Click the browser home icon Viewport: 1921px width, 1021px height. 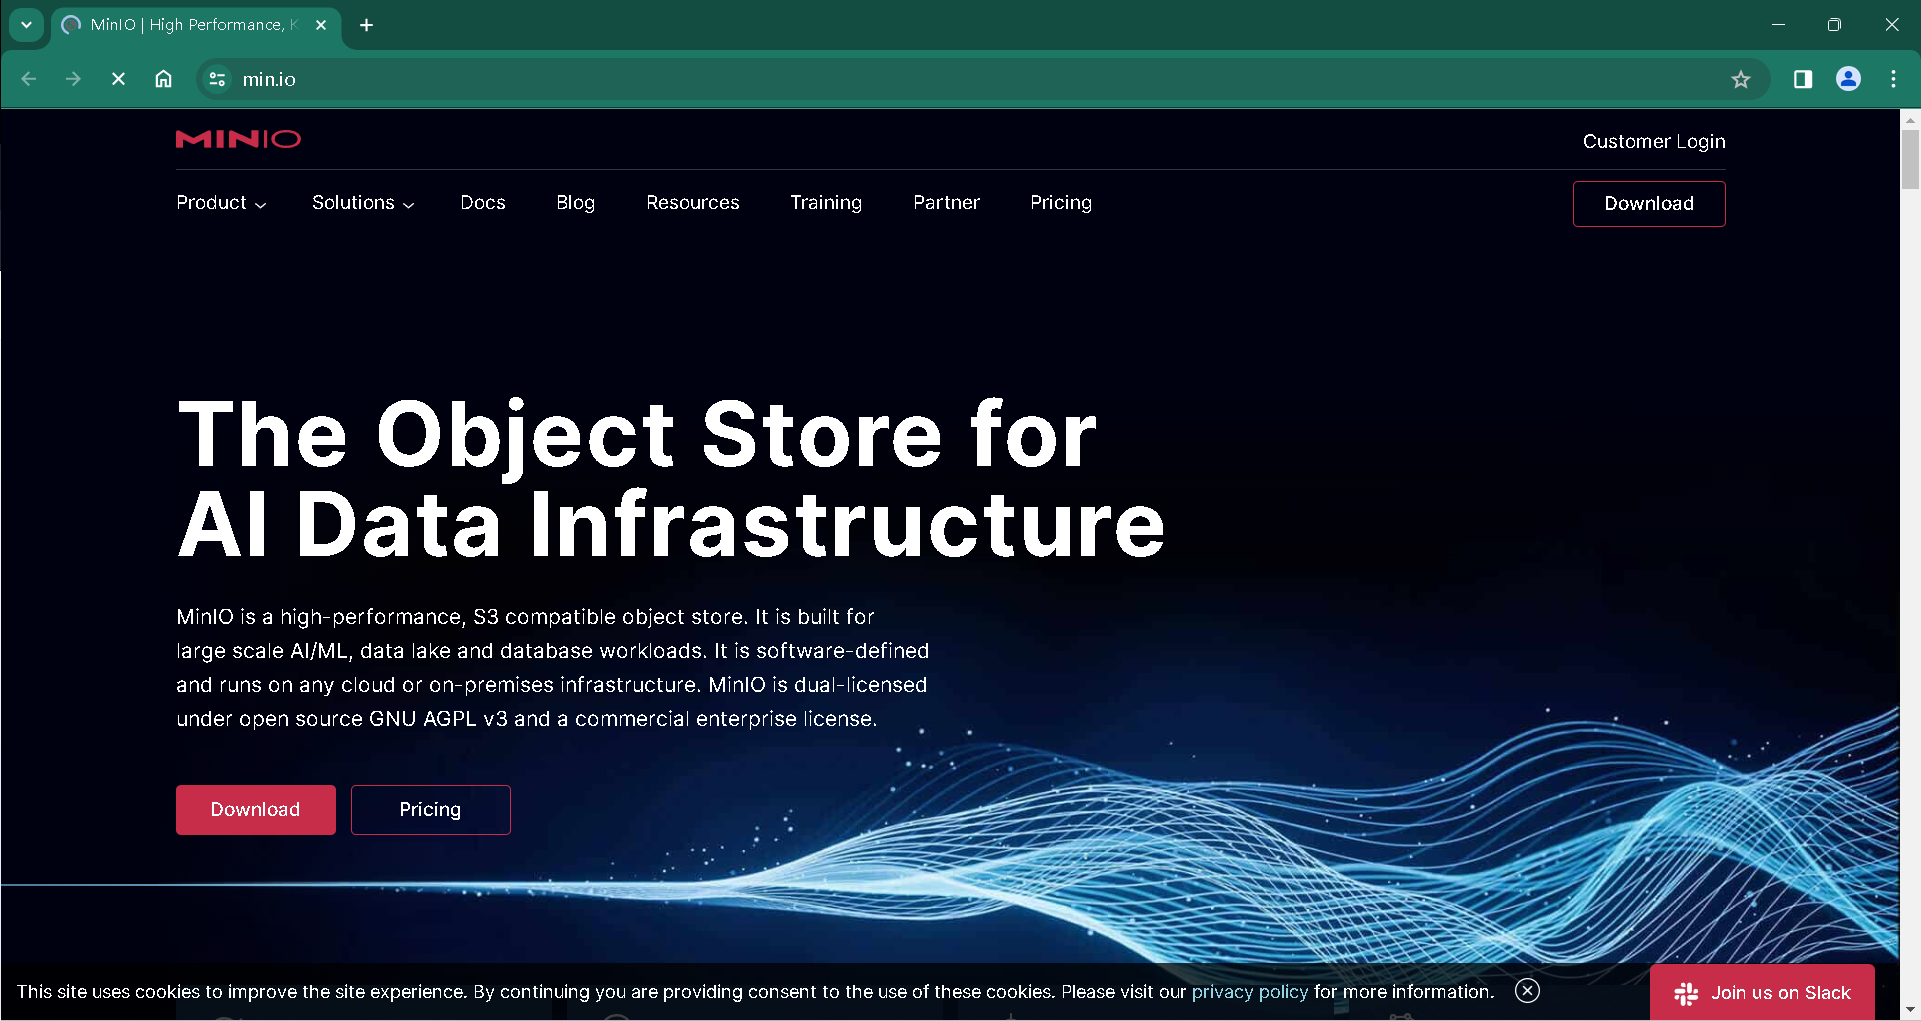pyautogui.click(x=163, y=79)
